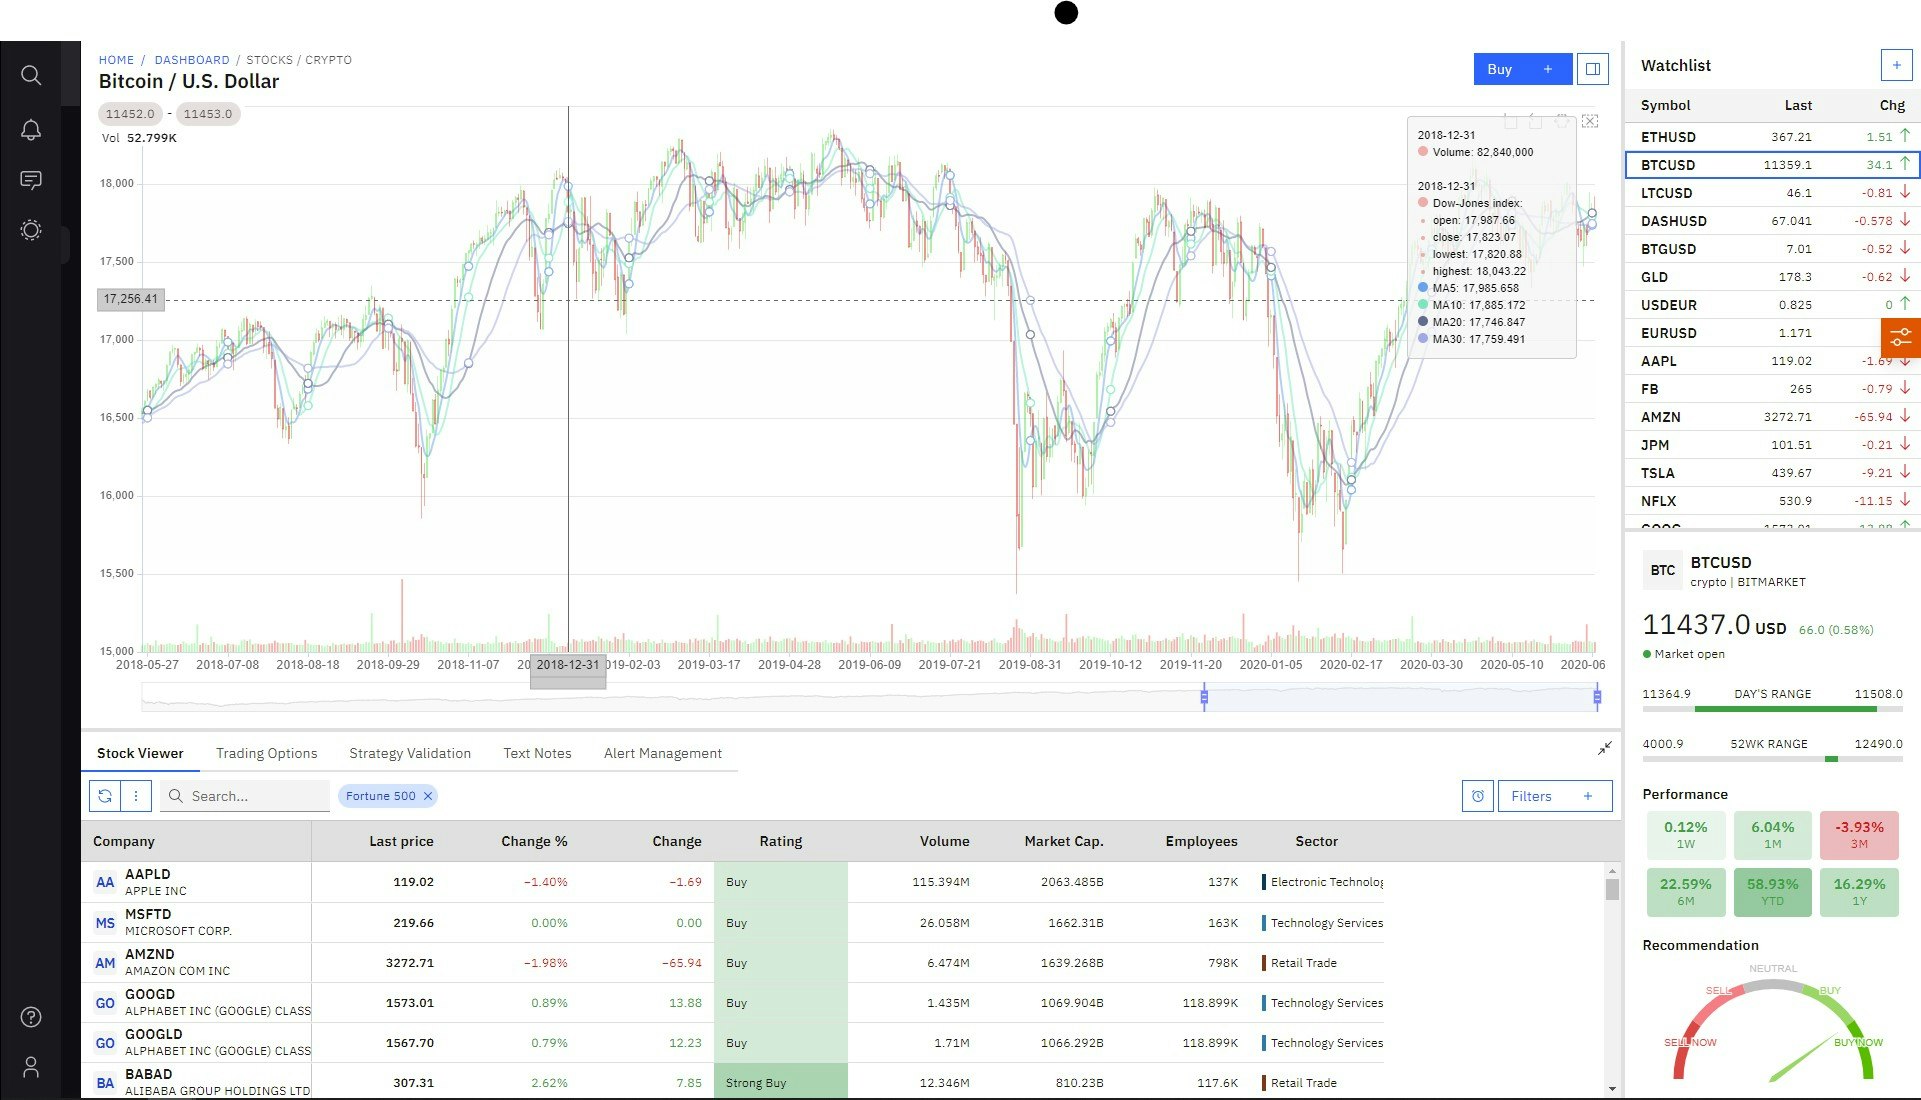Open notifications bell in sidebar
The width and height of the screenshot is (1921, 1100).
[31, 130]
